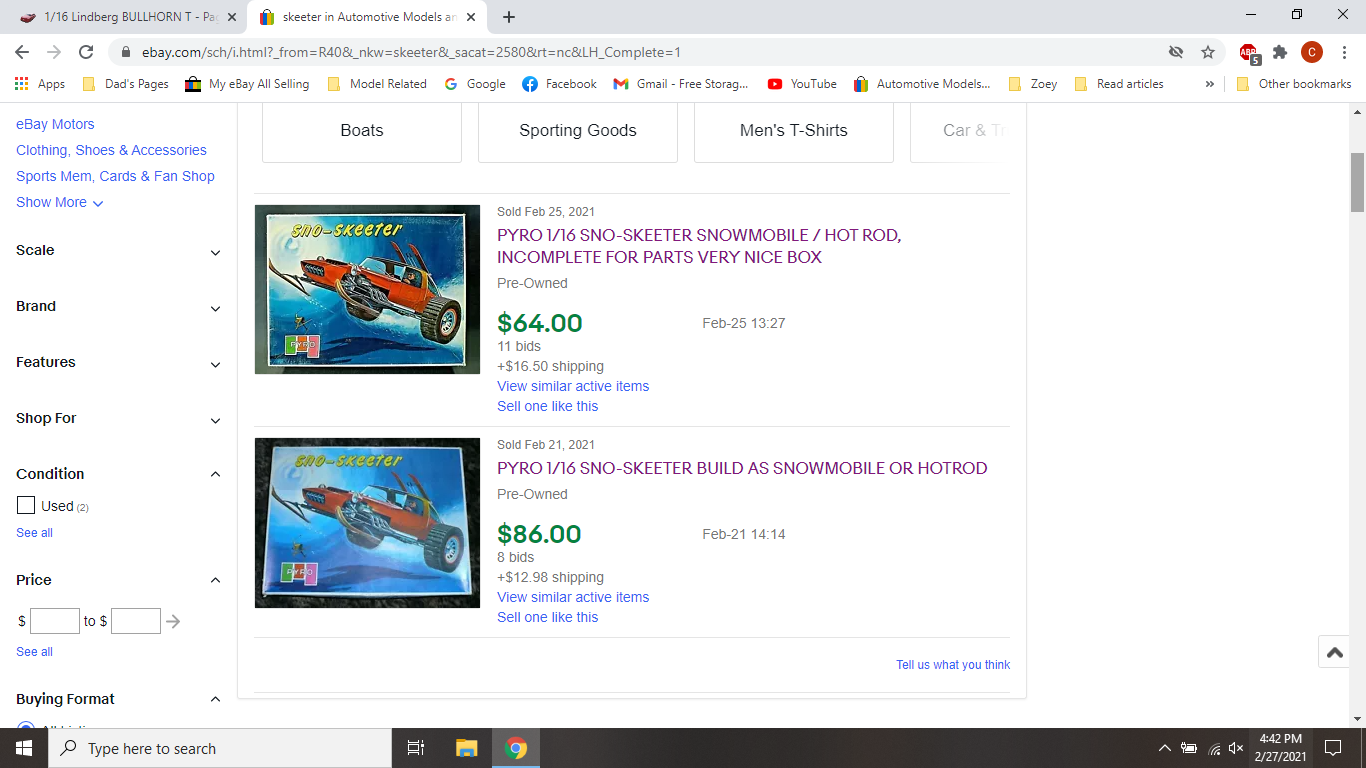The image size is (1366, 768).
Task: Open the Facebook bookmark
Action: [x=560, y=84]
